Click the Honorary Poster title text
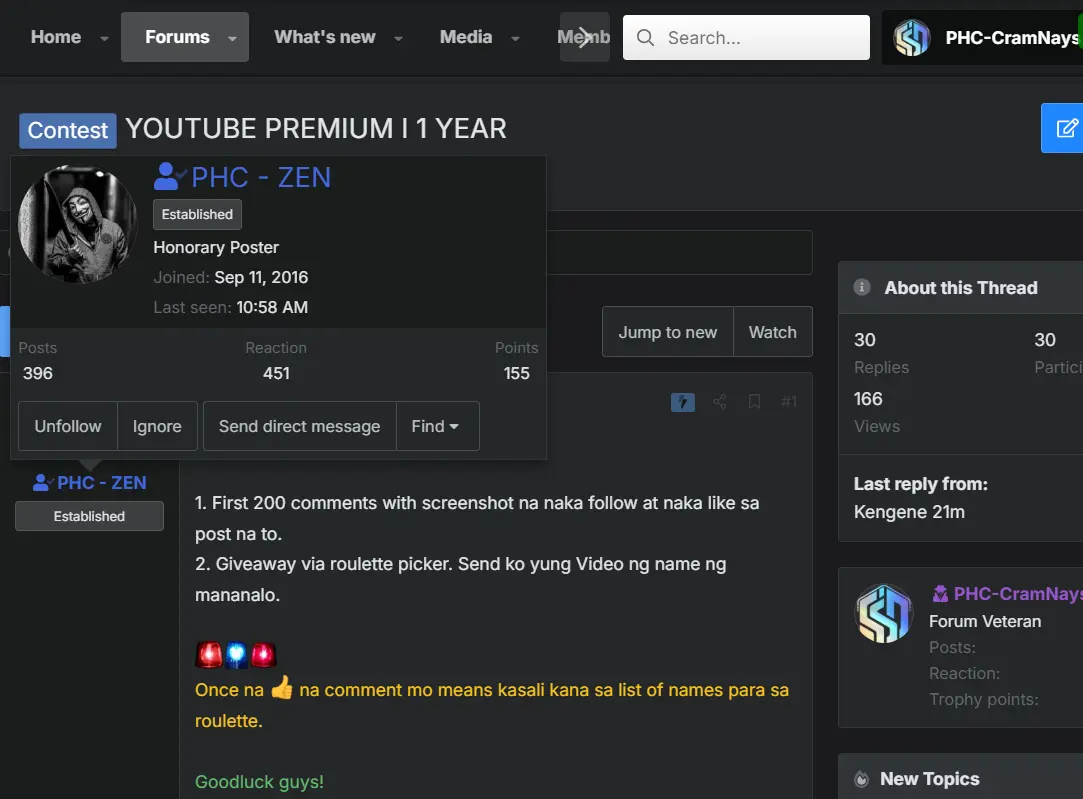 pos(216,247)
